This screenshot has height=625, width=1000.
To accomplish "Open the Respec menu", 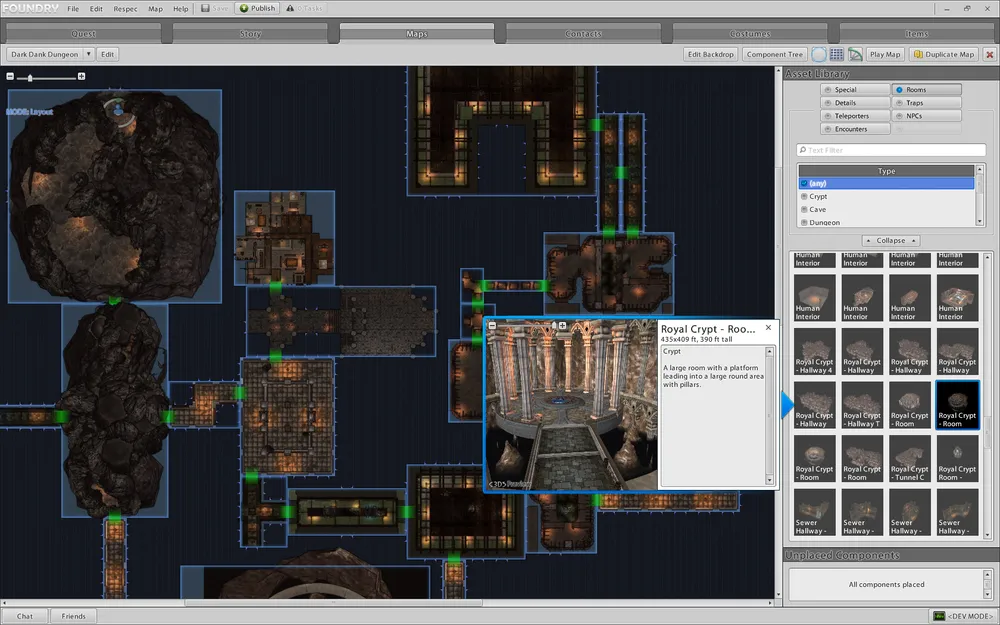I will pos(126,8).
